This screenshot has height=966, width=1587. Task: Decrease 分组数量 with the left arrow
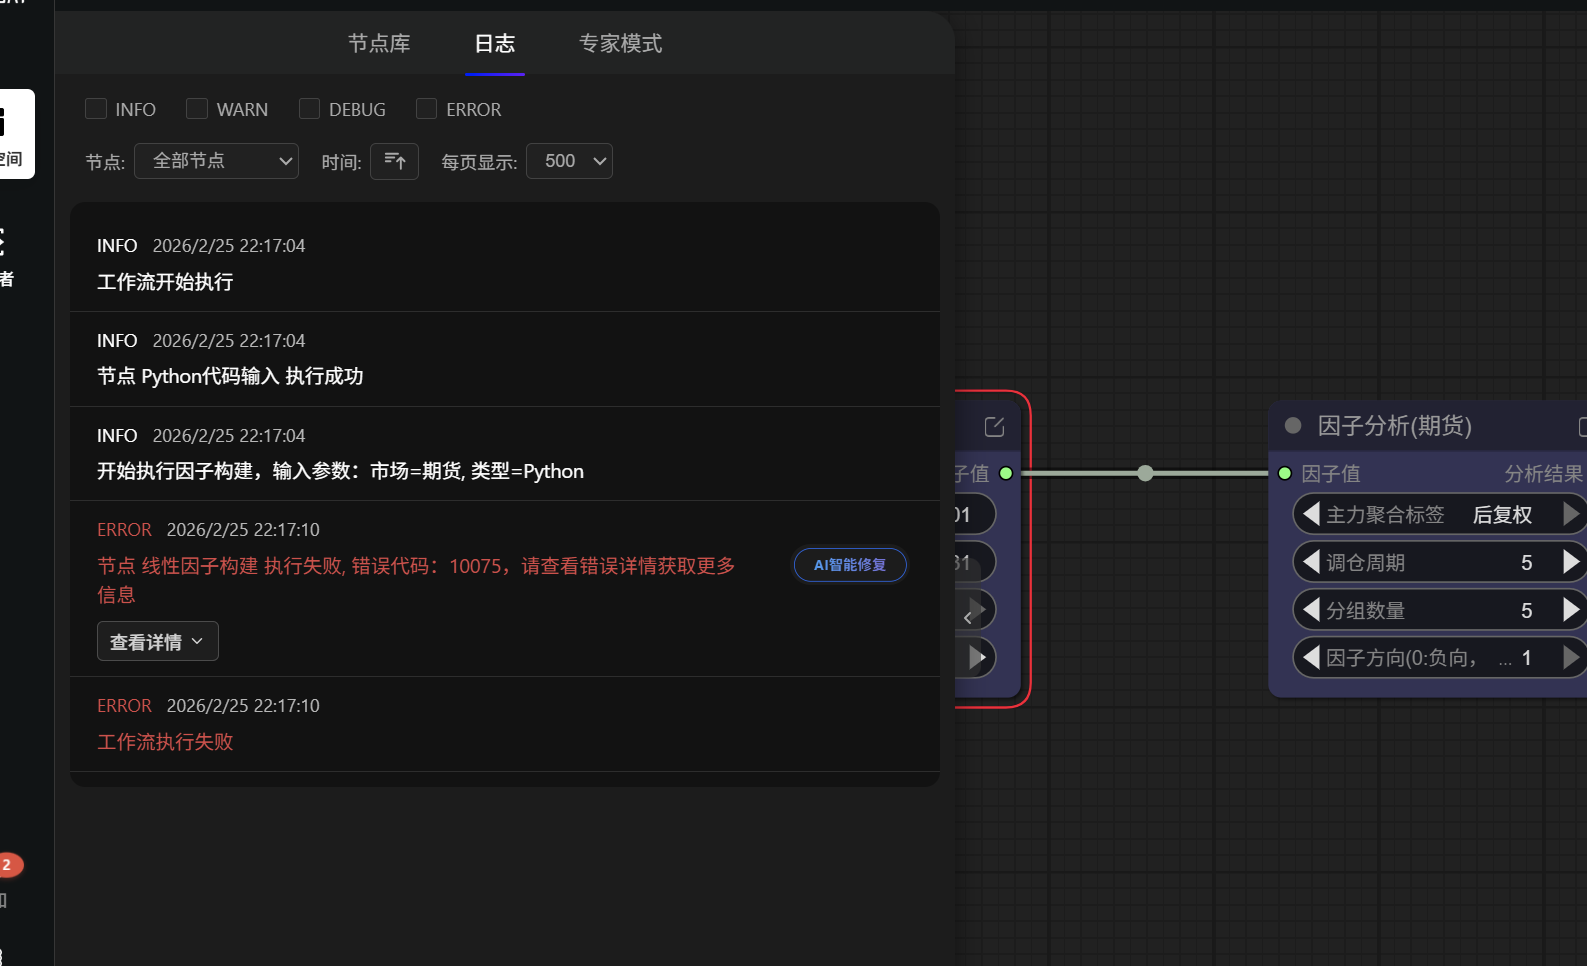point(1311,610)
